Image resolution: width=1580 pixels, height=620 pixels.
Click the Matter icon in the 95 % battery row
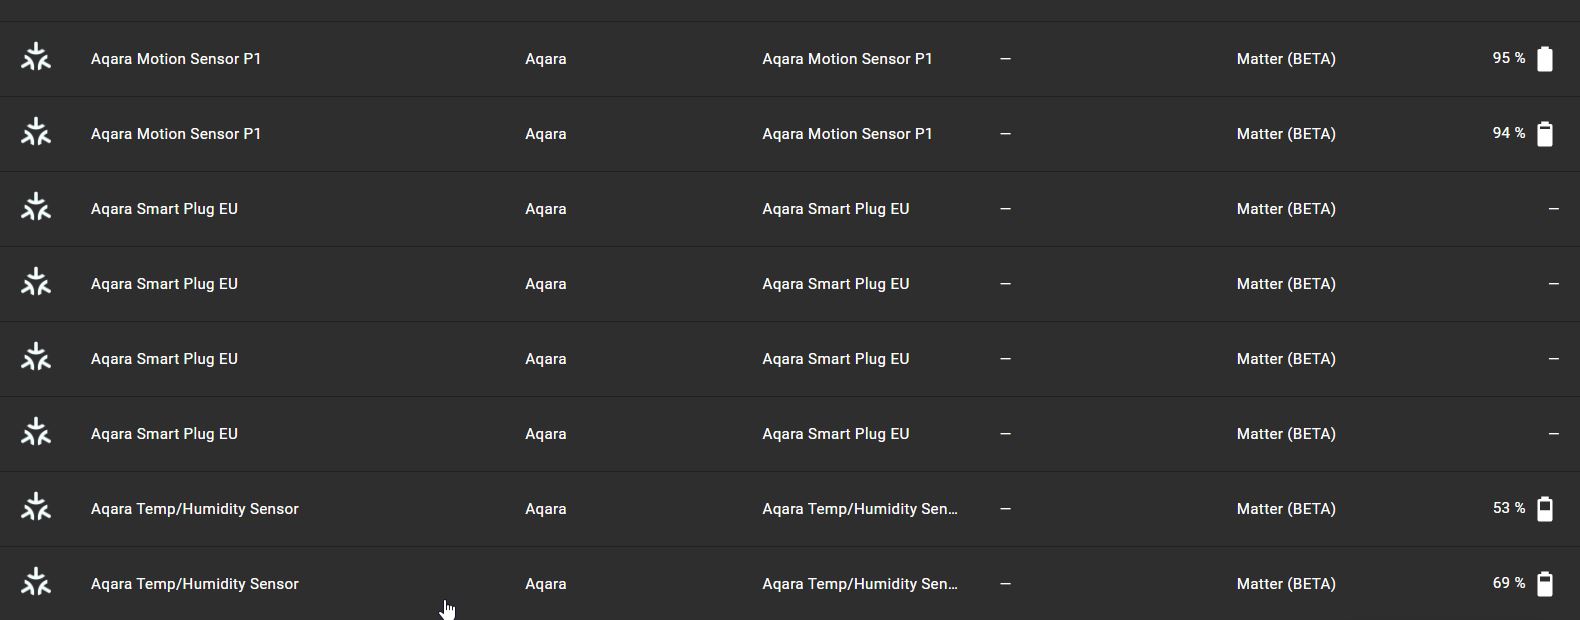point(36,57)
